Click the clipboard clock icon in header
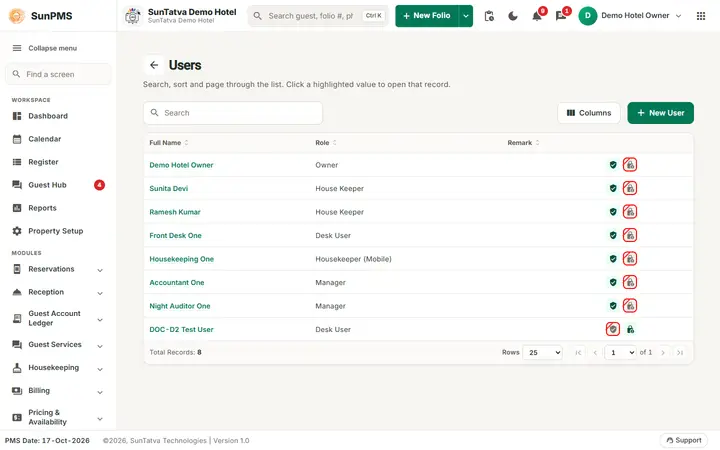The height and width of the screenshot is (450, 720). coord(489,16)
